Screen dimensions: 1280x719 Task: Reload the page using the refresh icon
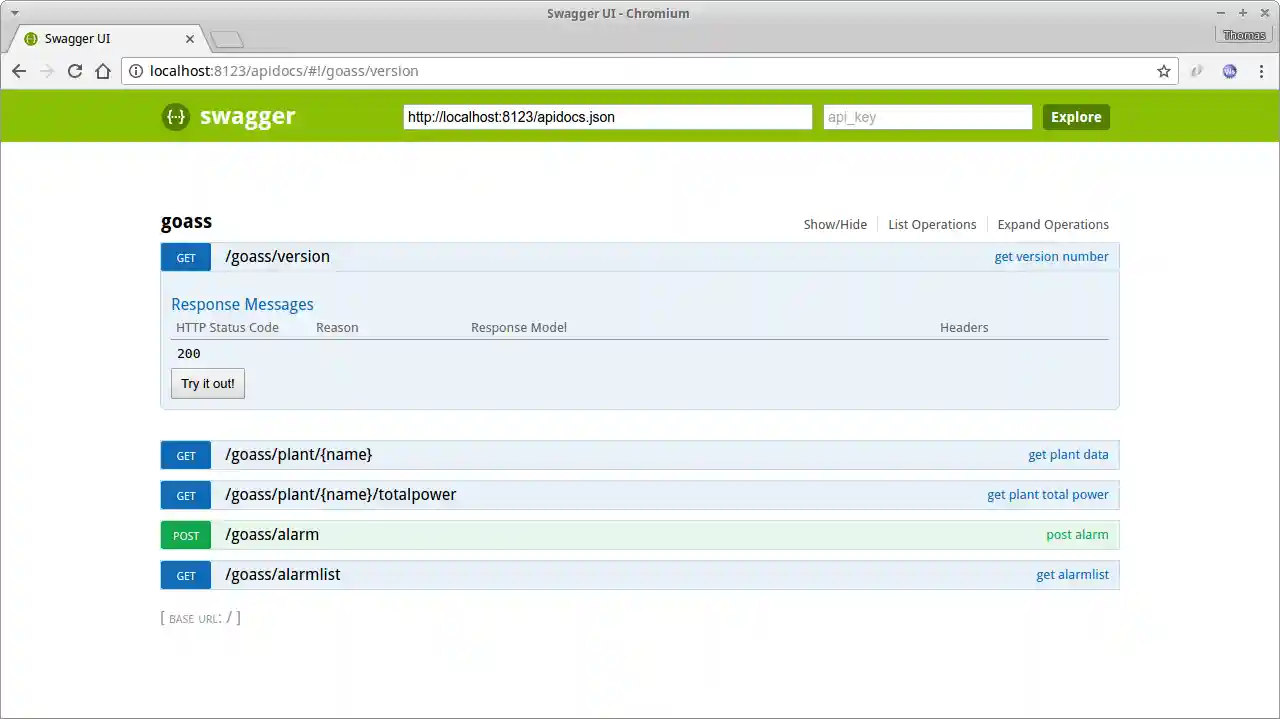coord(74,71)
